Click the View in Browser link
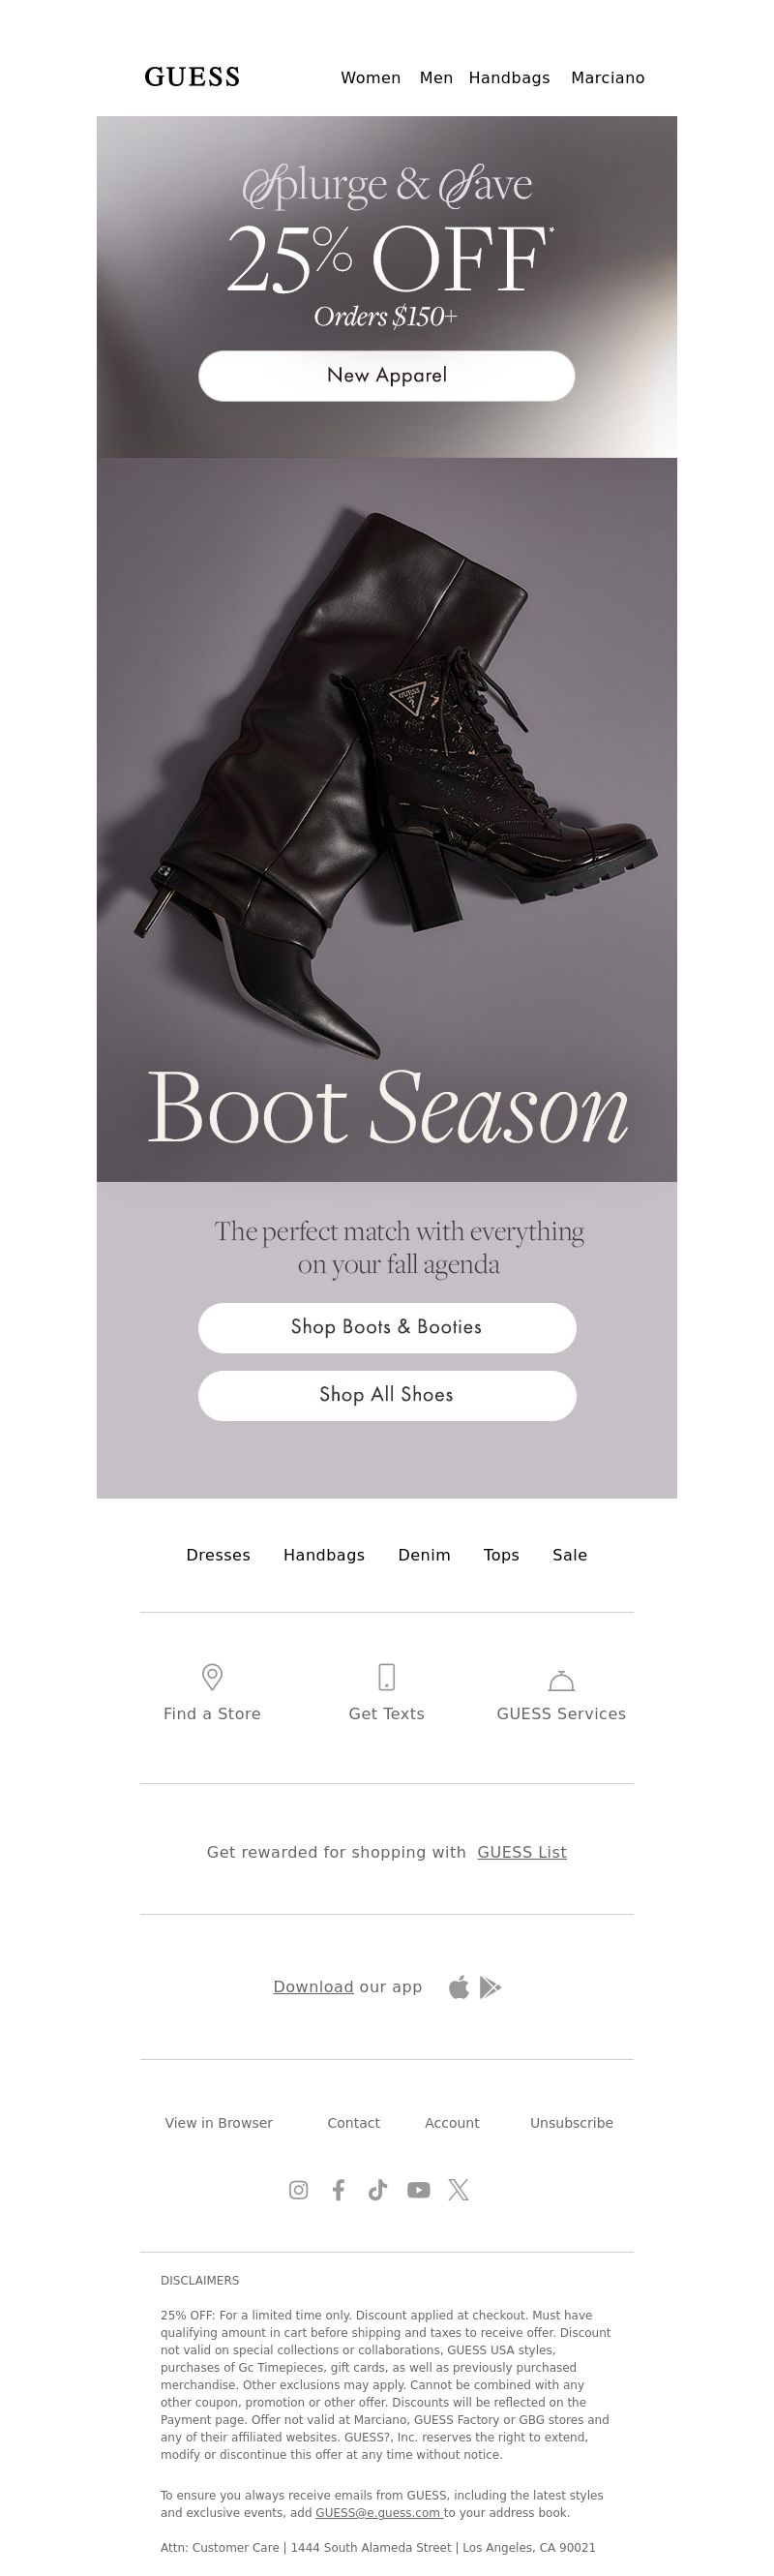This screenshot has width=774, height=2576. (219, 2123)
